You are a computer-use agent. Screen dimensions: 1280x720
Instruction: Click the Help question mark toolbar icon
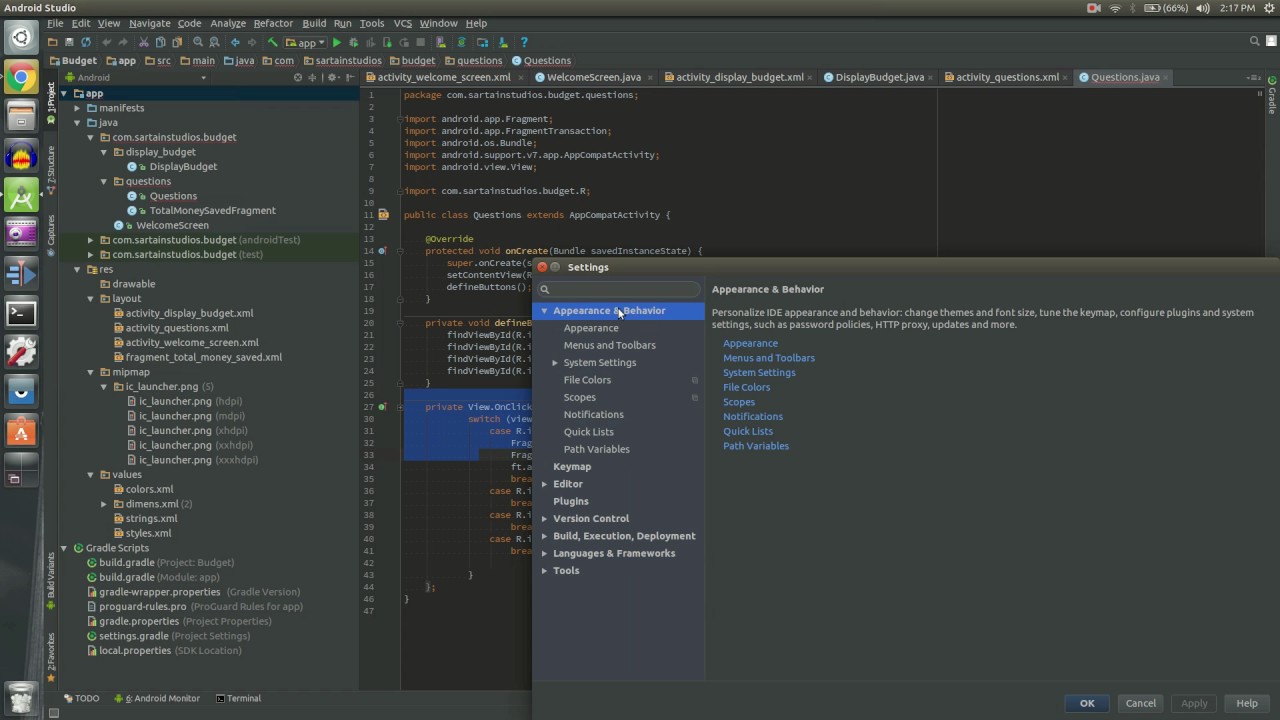click(x=524, y=42)
